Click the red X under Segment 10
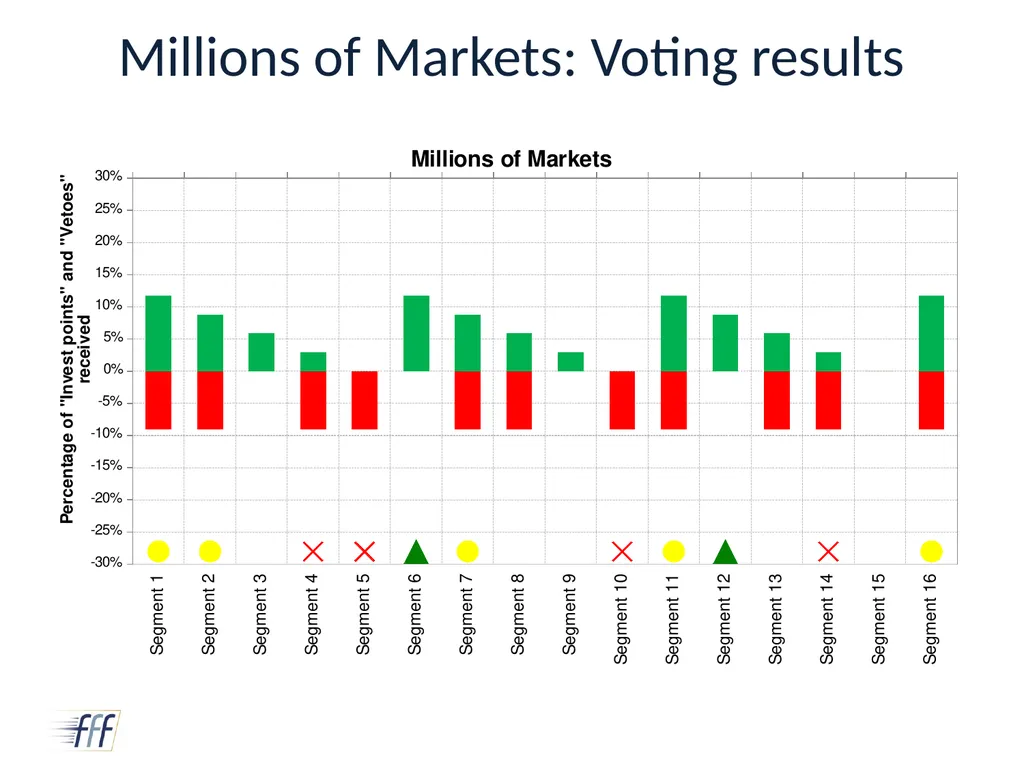Image resolution: width=1024 pixels, height=768 pixels. point(622,552)
